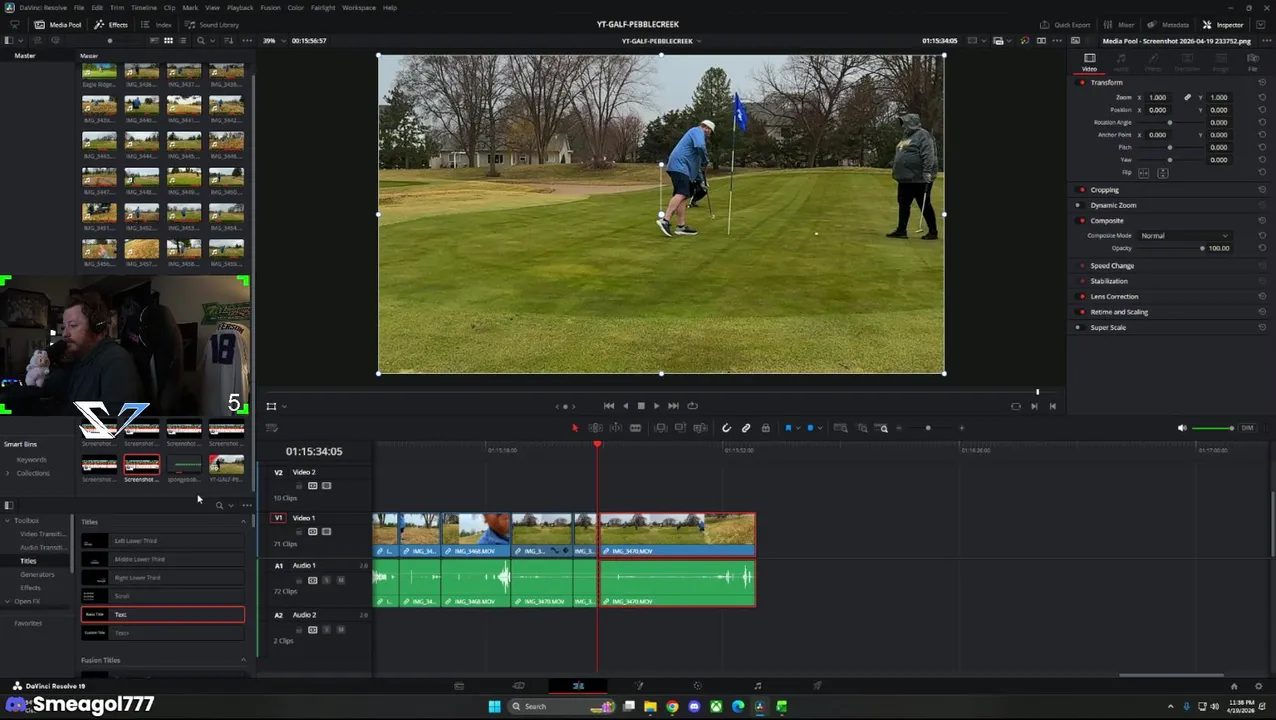
Task: Switch to the Inspector File tab
Action: tap(1253, 62)
